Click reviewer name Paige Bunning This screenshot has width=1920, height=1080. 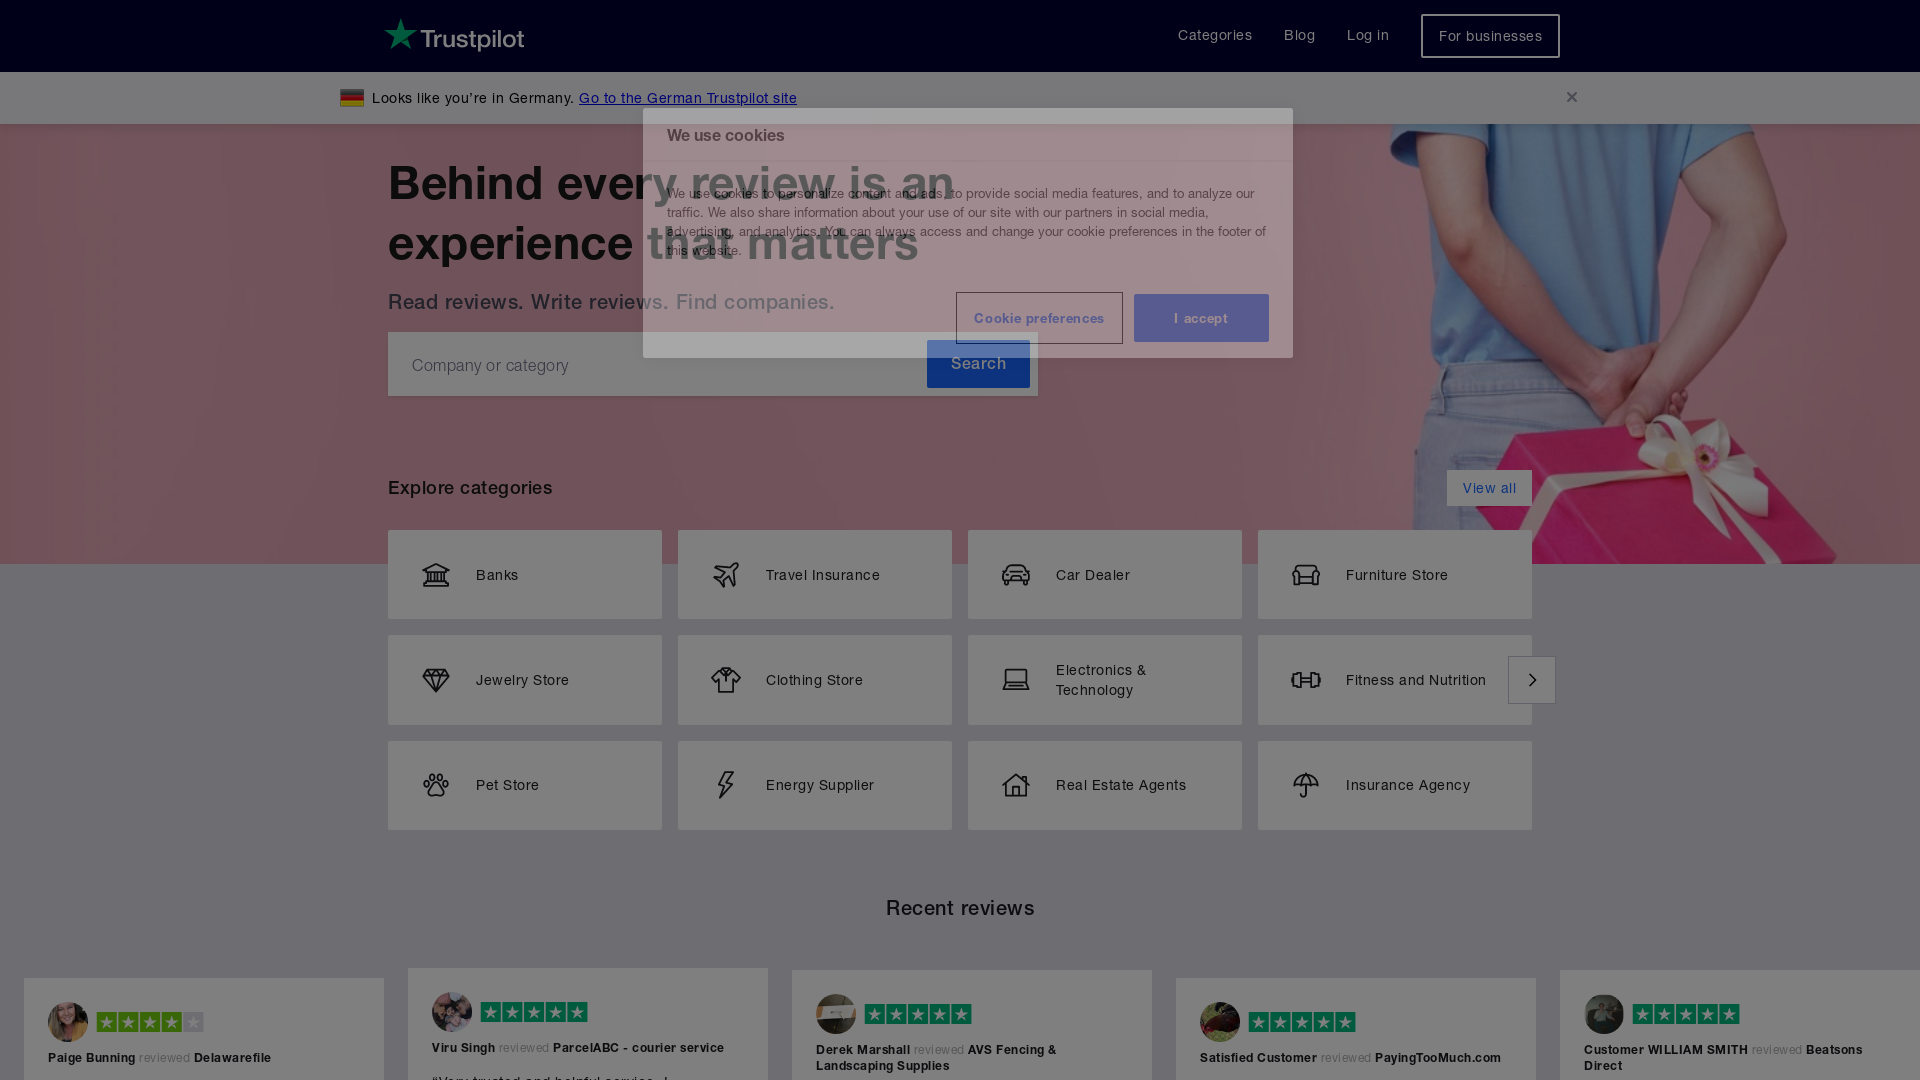[x=92, y=1058]
